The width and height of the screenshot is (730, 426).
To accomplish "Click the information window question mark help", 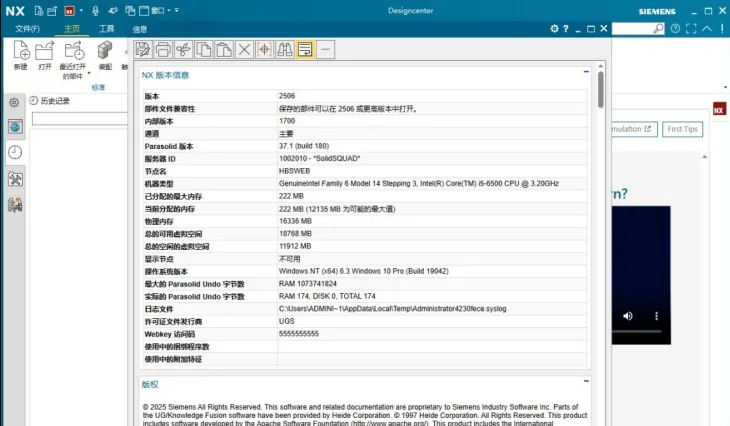I will click(566, 28).
